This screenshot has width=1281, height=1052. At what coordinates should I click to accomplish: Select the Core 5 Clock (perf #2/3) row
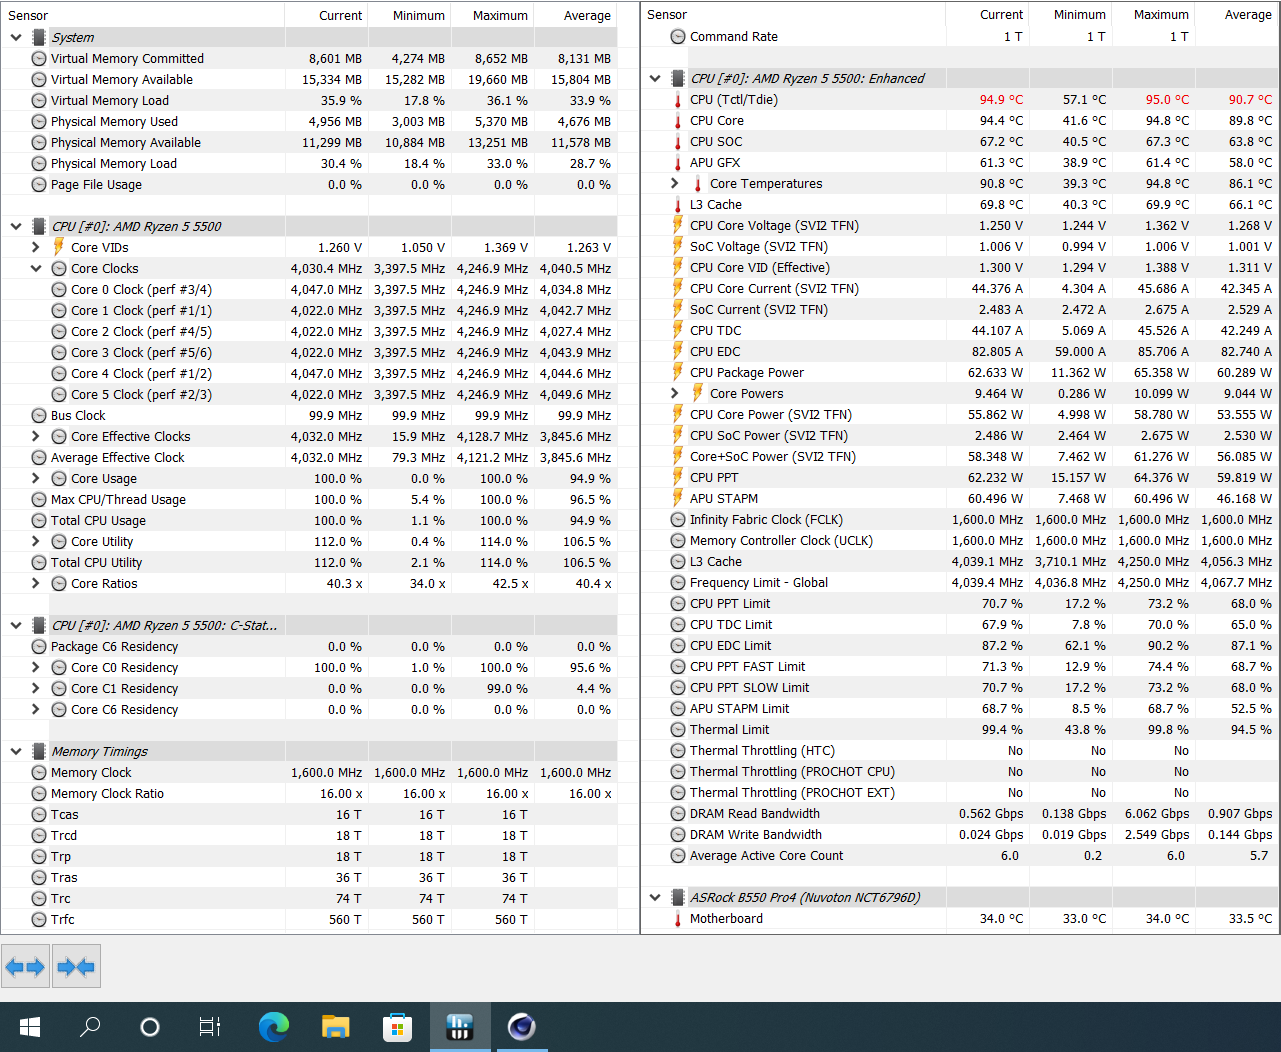pyautogui.click(x=309, y=394)
